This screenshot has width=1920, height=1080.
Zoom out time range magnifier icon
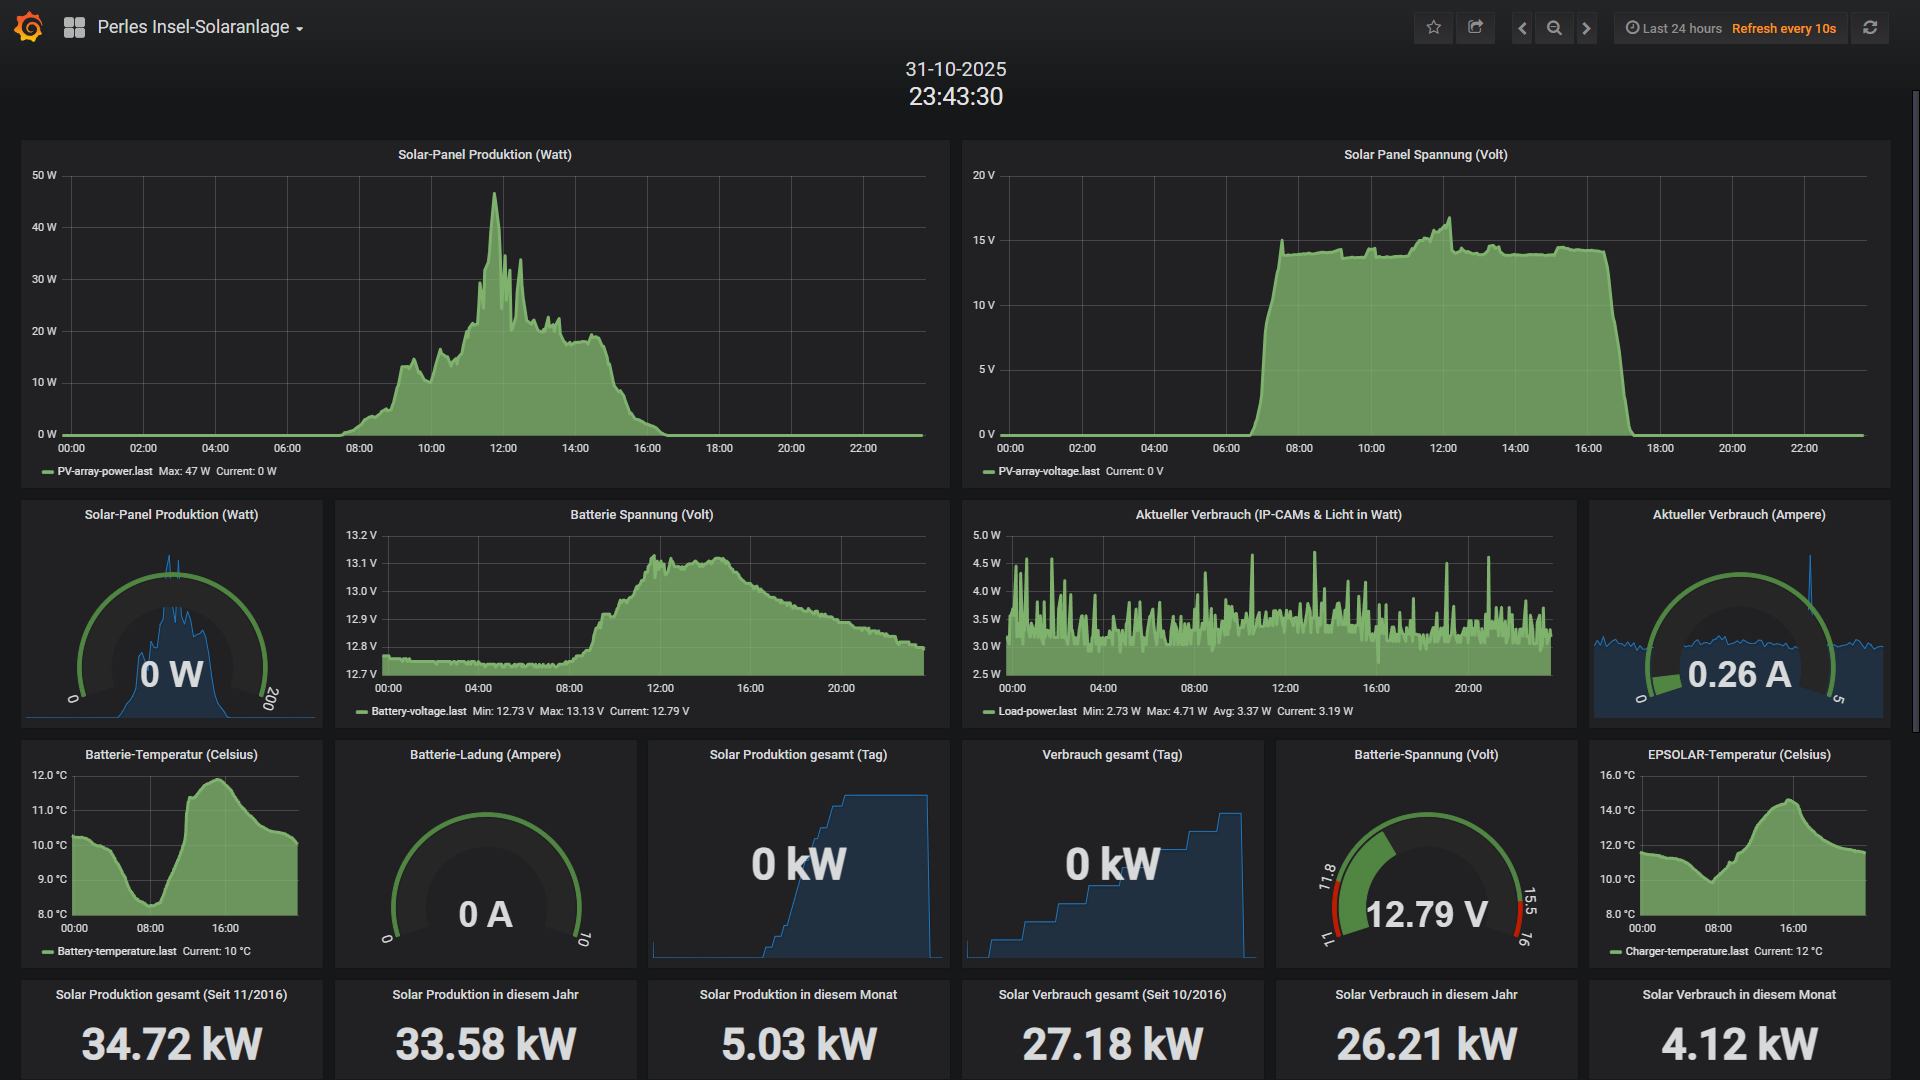click(1554, 28)
